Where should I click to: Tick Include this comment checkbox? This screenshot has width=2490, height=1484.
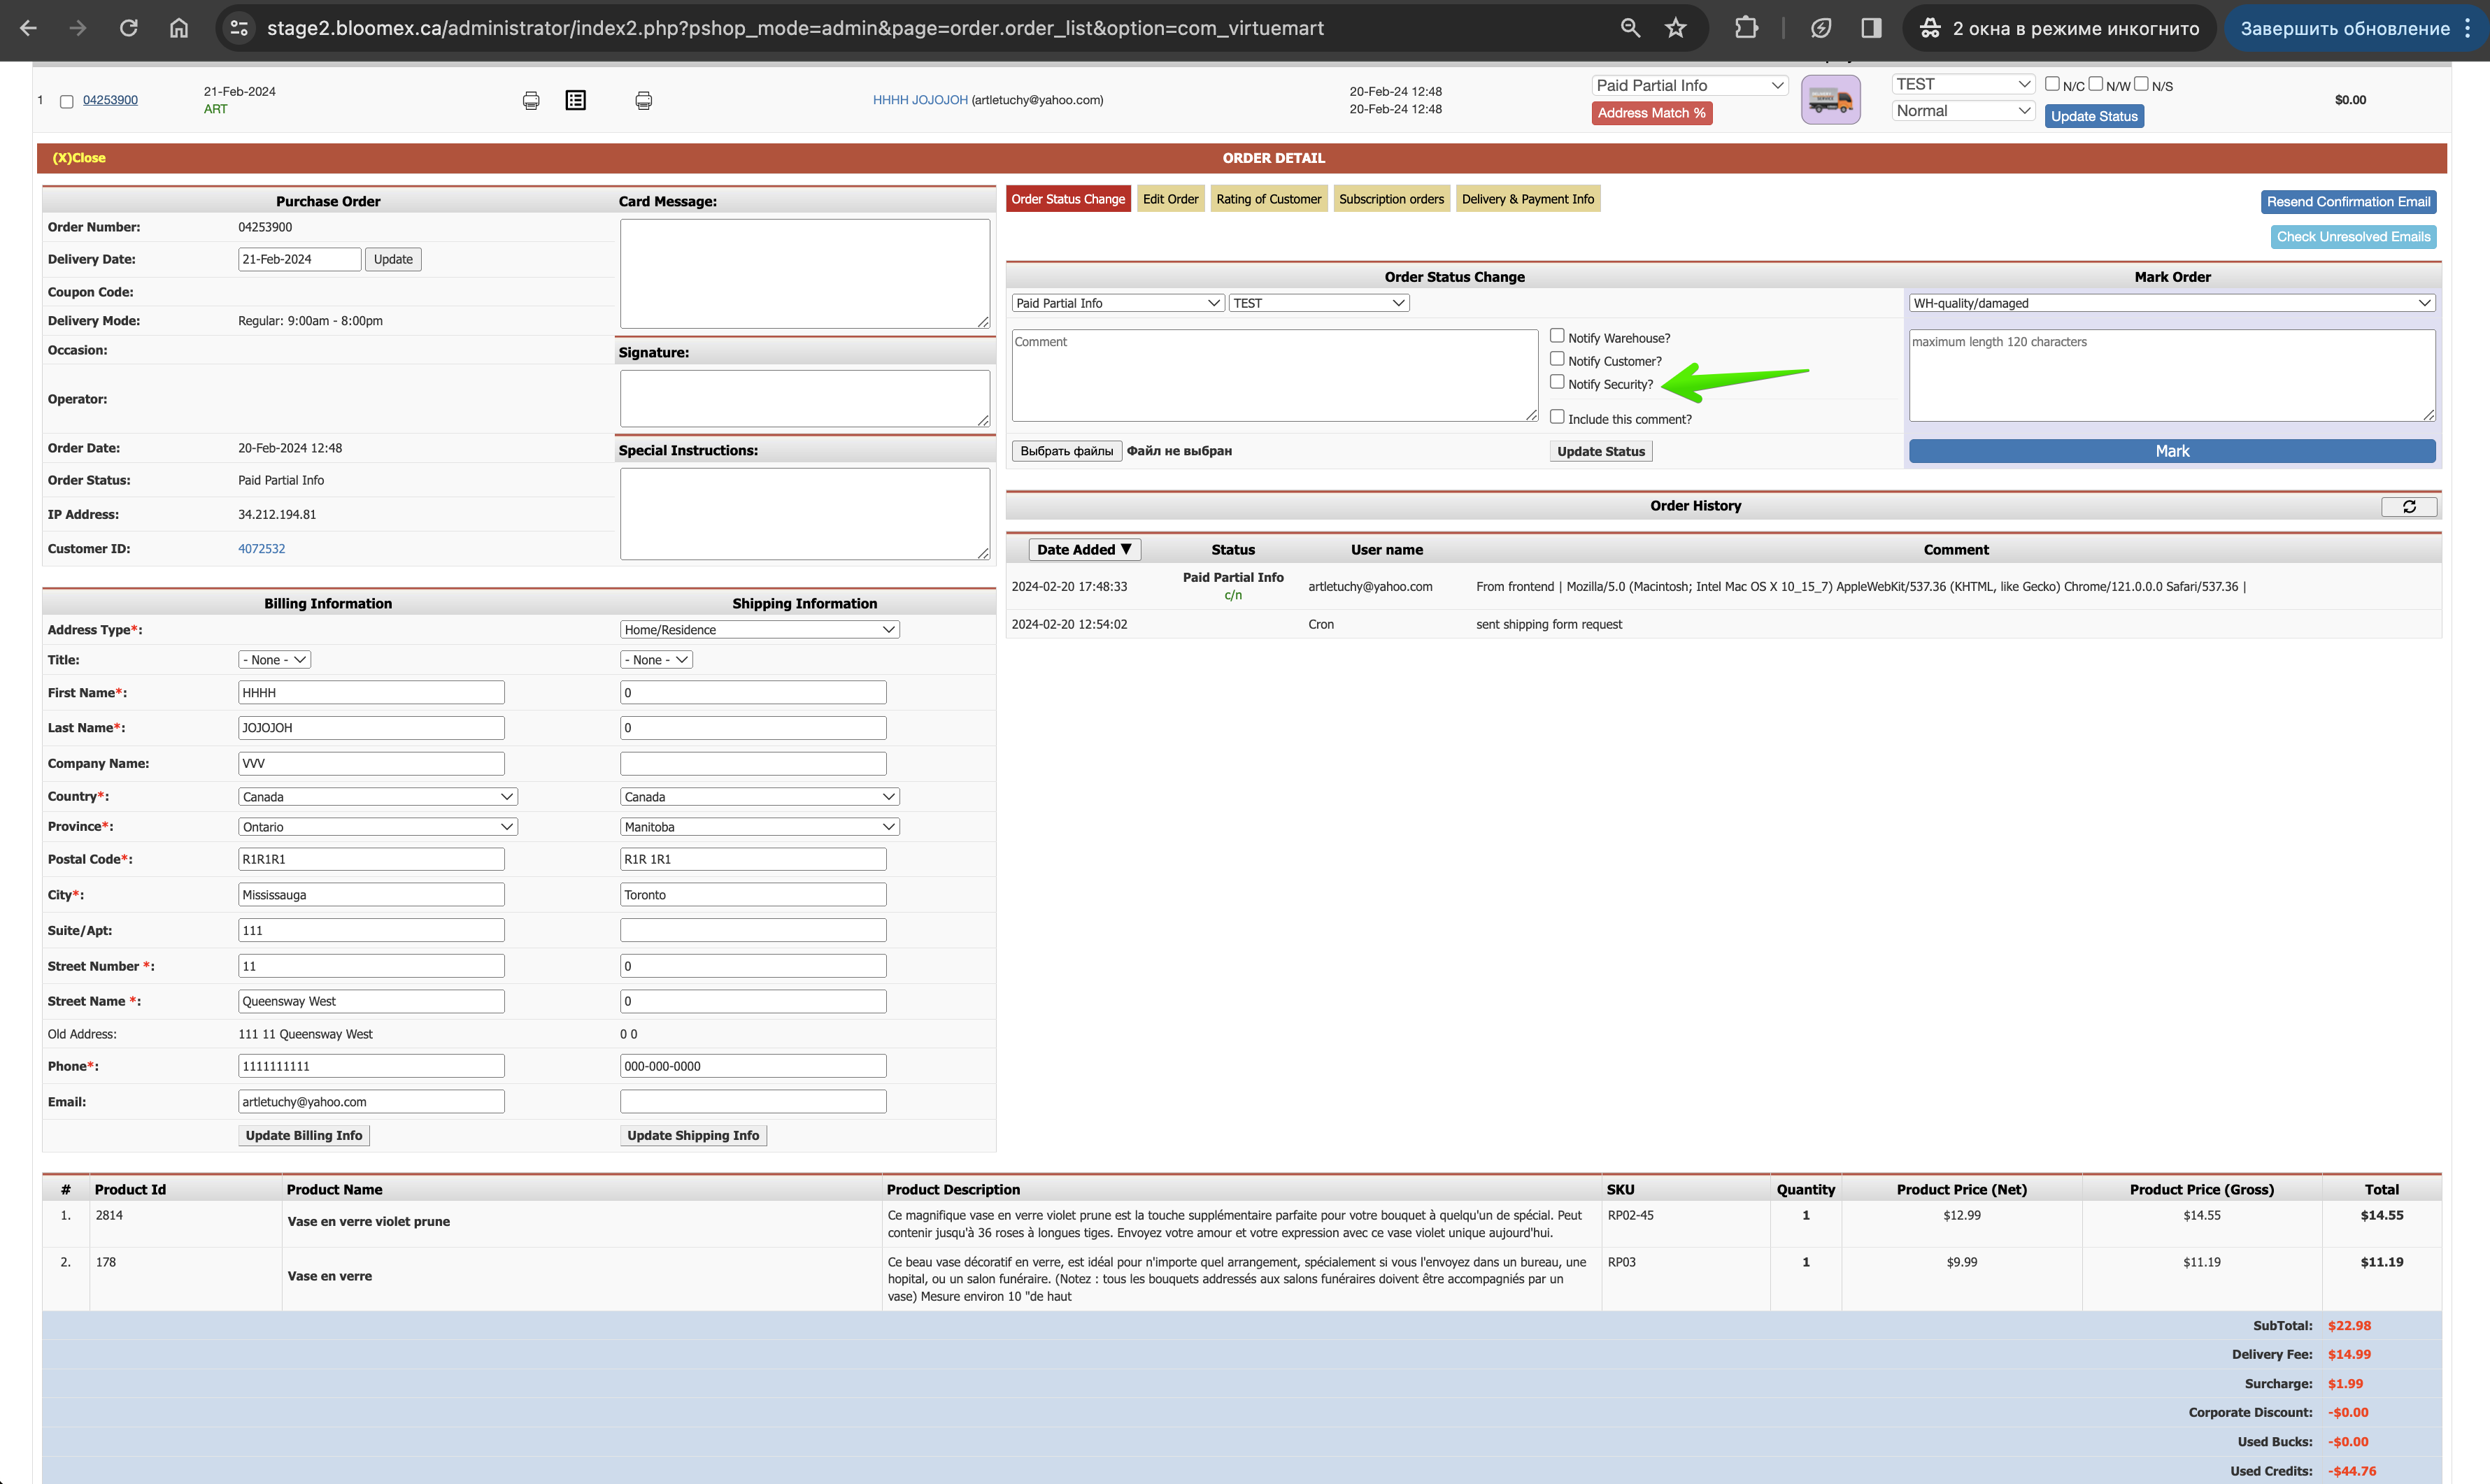click(1557, 417)
